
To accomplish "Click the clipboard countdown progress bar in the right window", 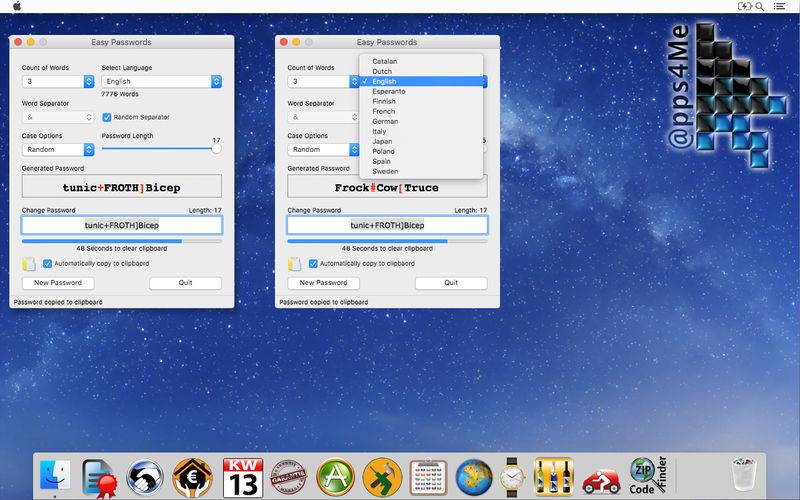I will [387, 241].
